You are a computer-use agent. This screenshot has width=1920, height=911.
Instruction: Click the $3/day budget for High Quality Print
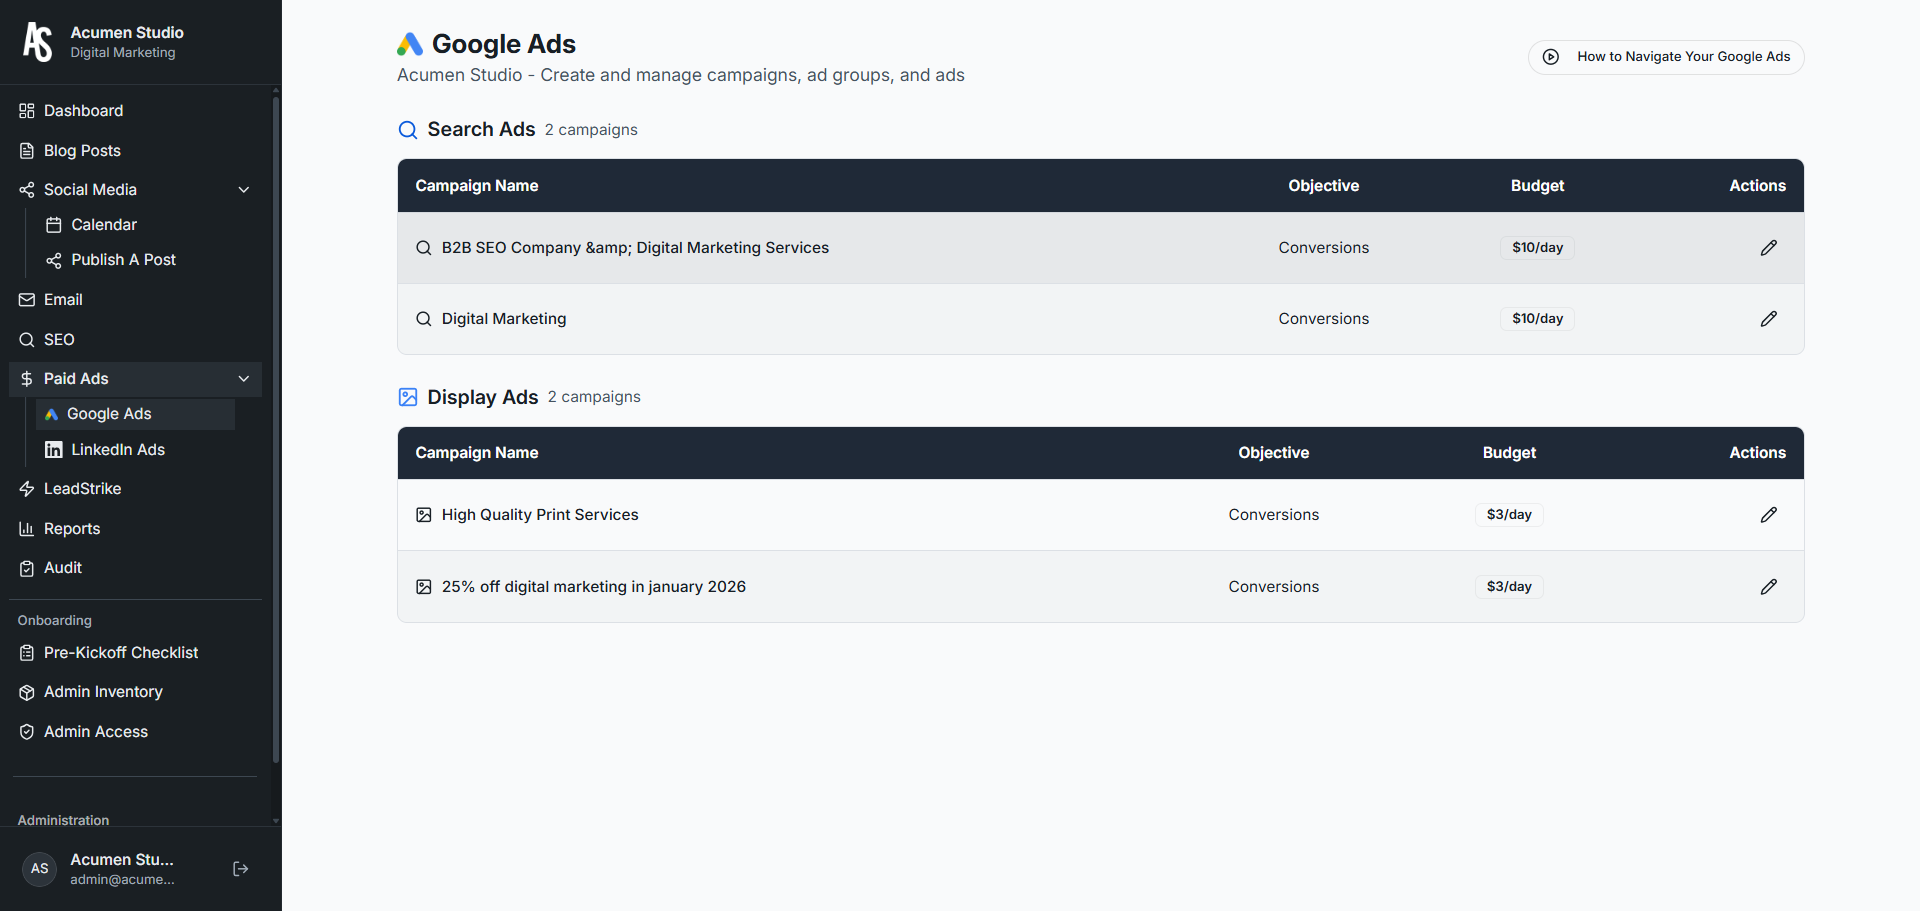tap(1509, 515)
